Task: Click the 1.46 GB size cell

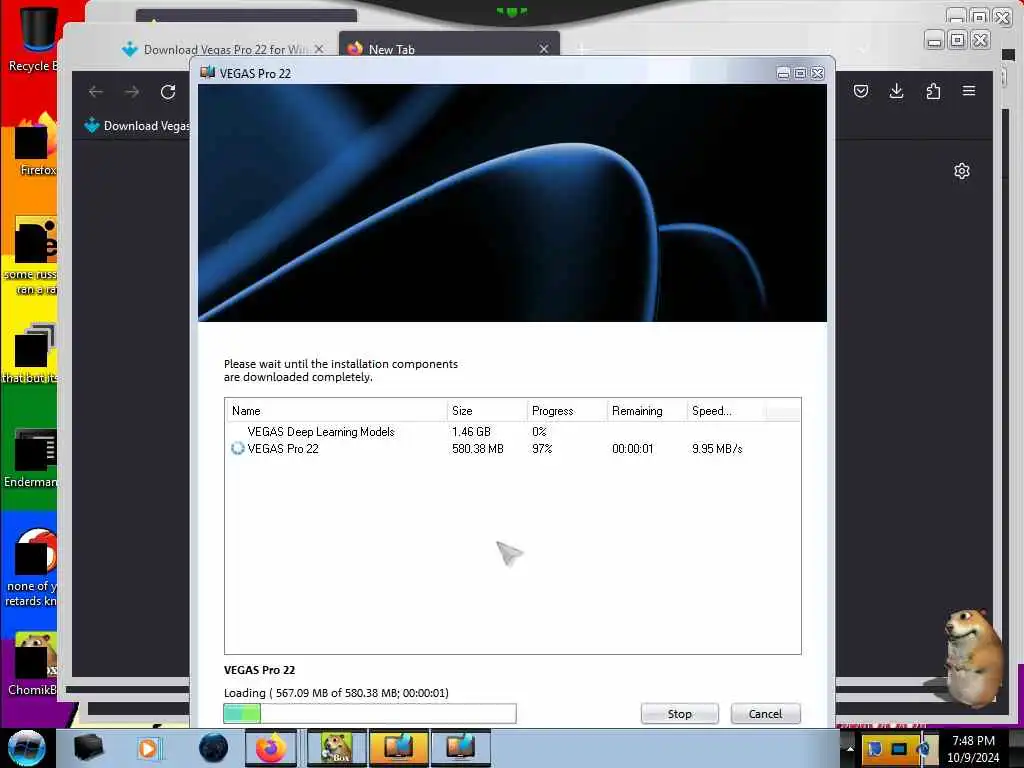Action: click(471, 432)
